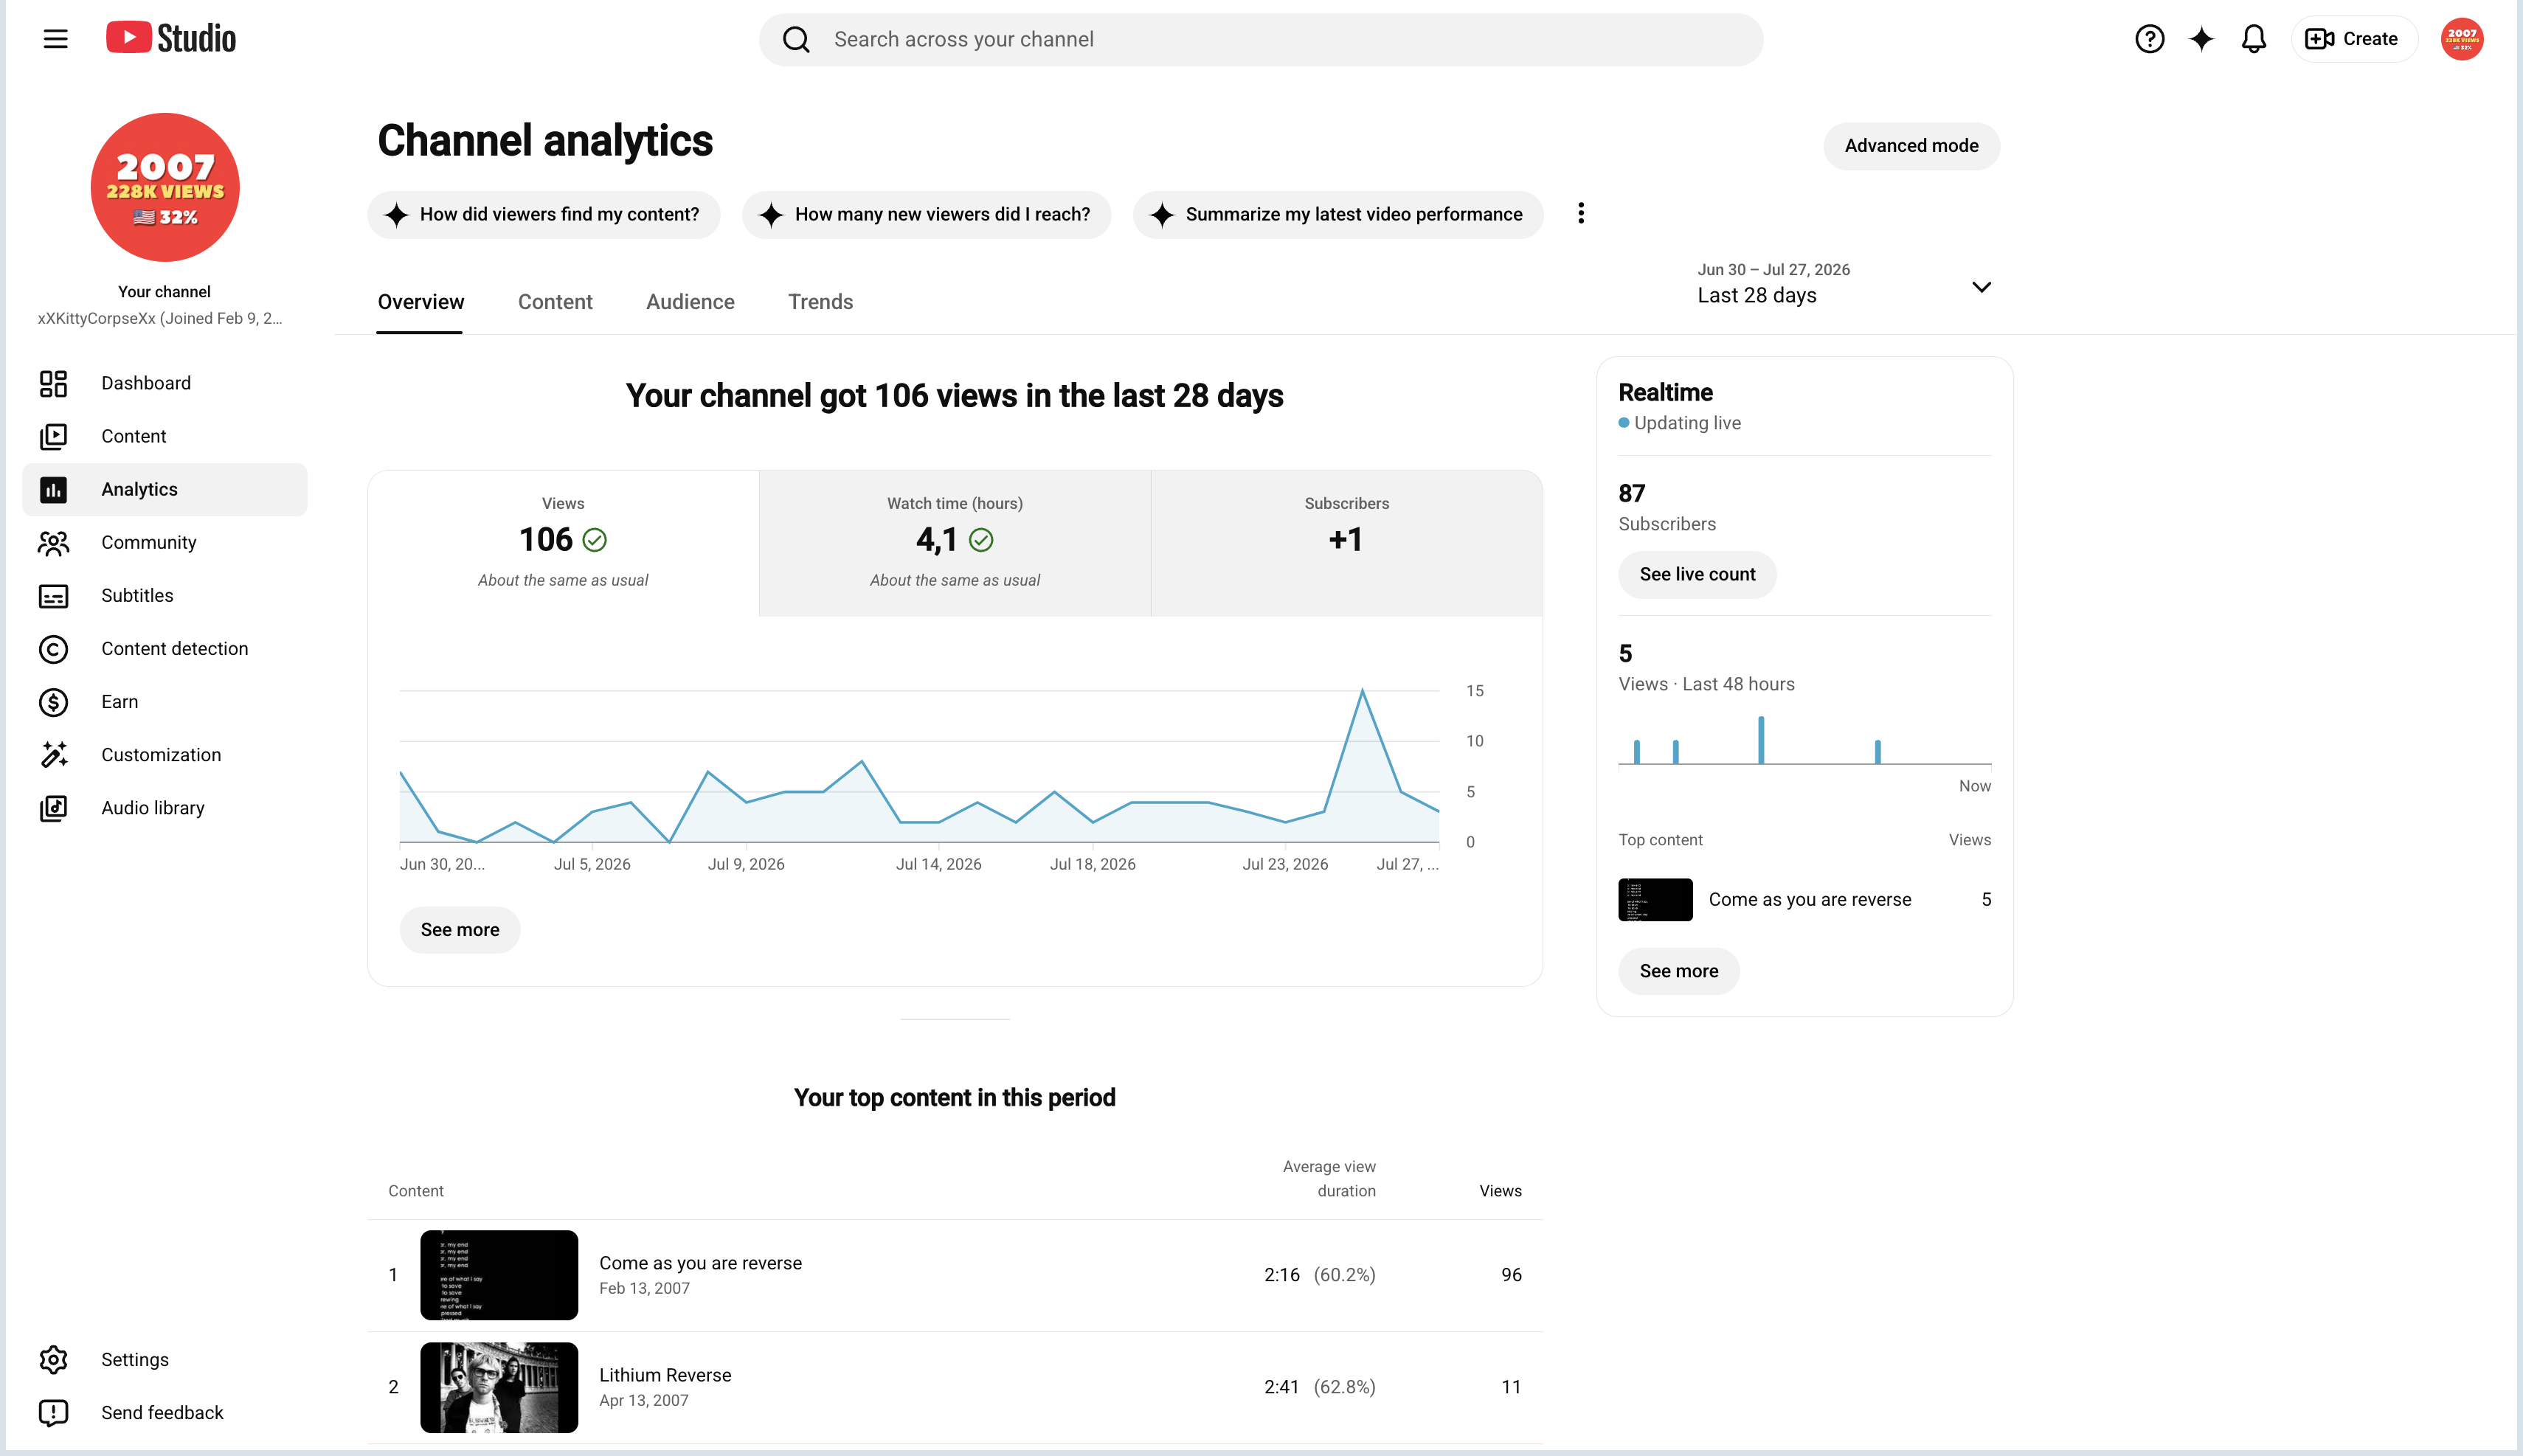Click the help question mark icon
Screen dimensions: 2523x1456
pos(2149,39)
